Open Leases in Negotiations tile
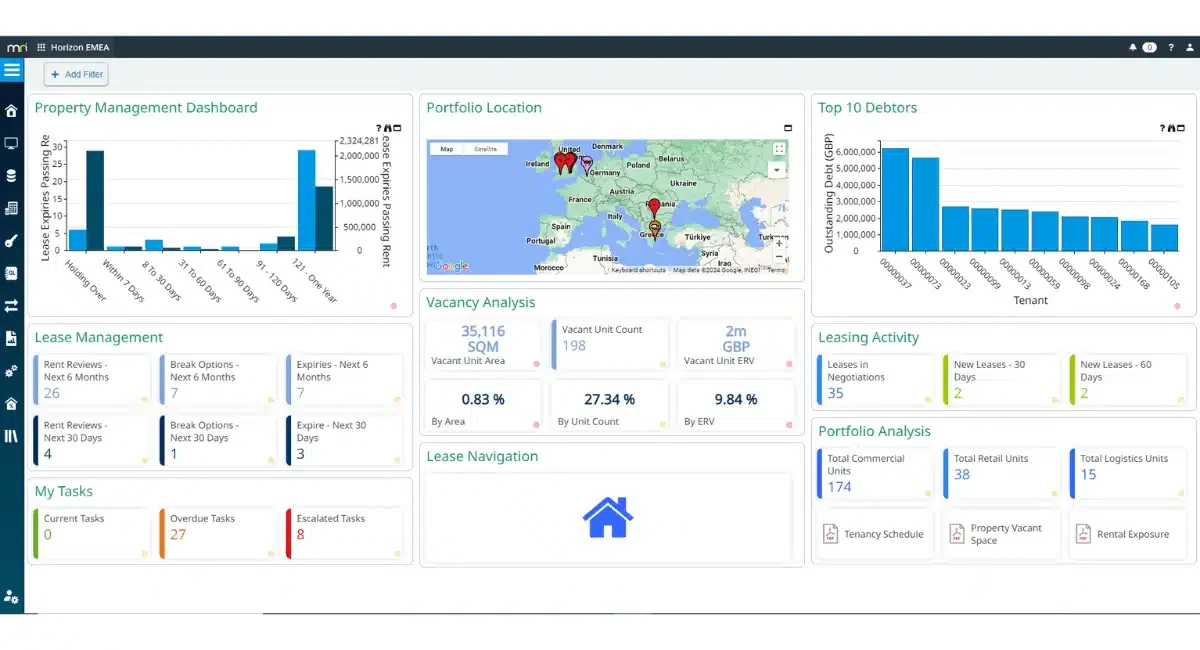This screenshot has height=650, width=1200. click(x=876, y=379)
